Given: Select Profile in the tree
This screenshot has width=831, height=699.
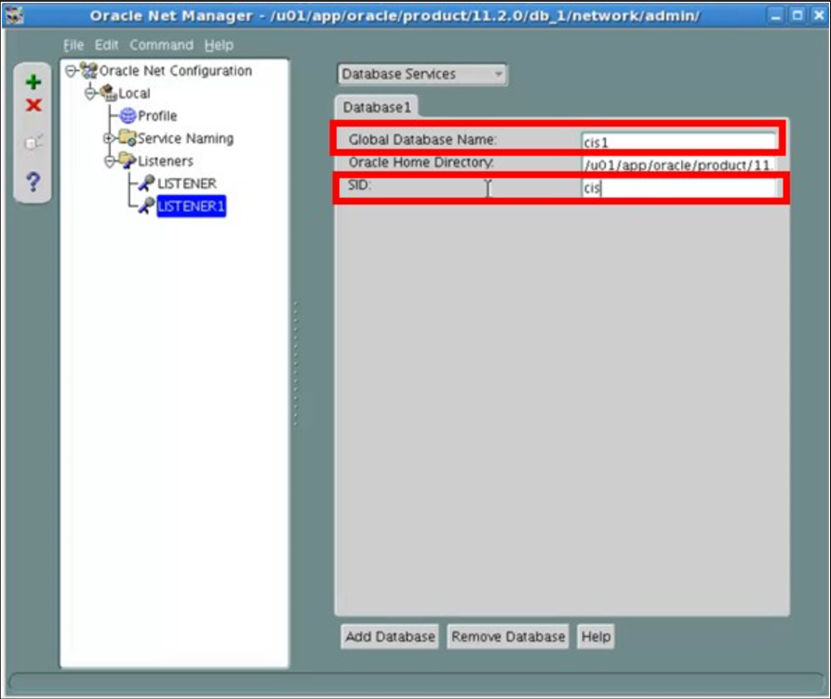Looking at the screenshot, I should tap(157, 116).
